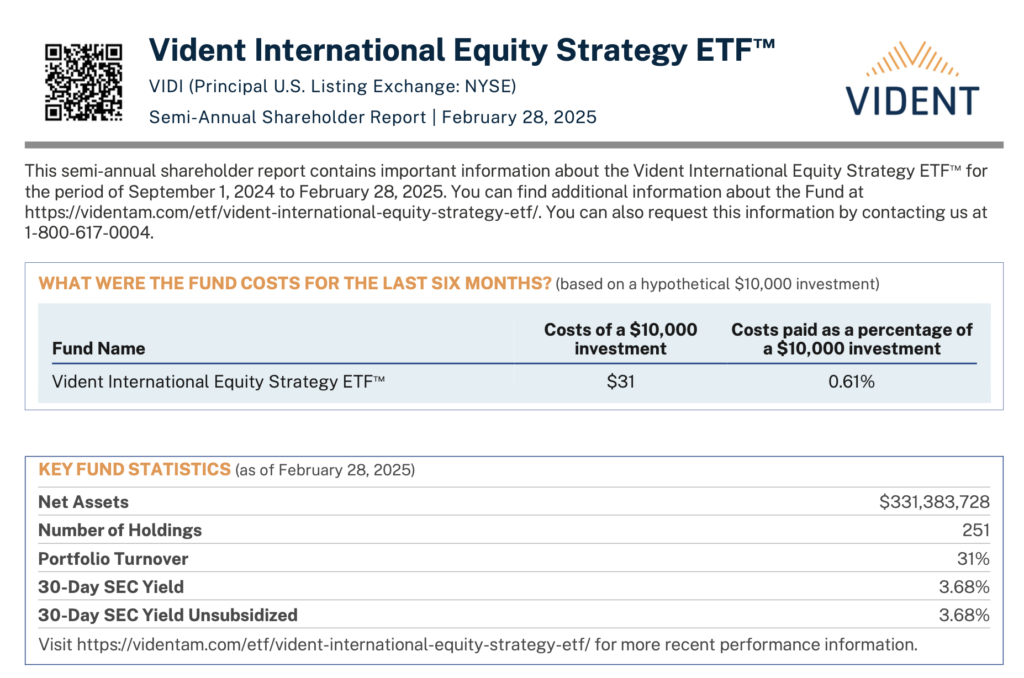Click the 30-Day SEC Yield row label
Screen dimensions: 1024x678
tap(111, 587)
